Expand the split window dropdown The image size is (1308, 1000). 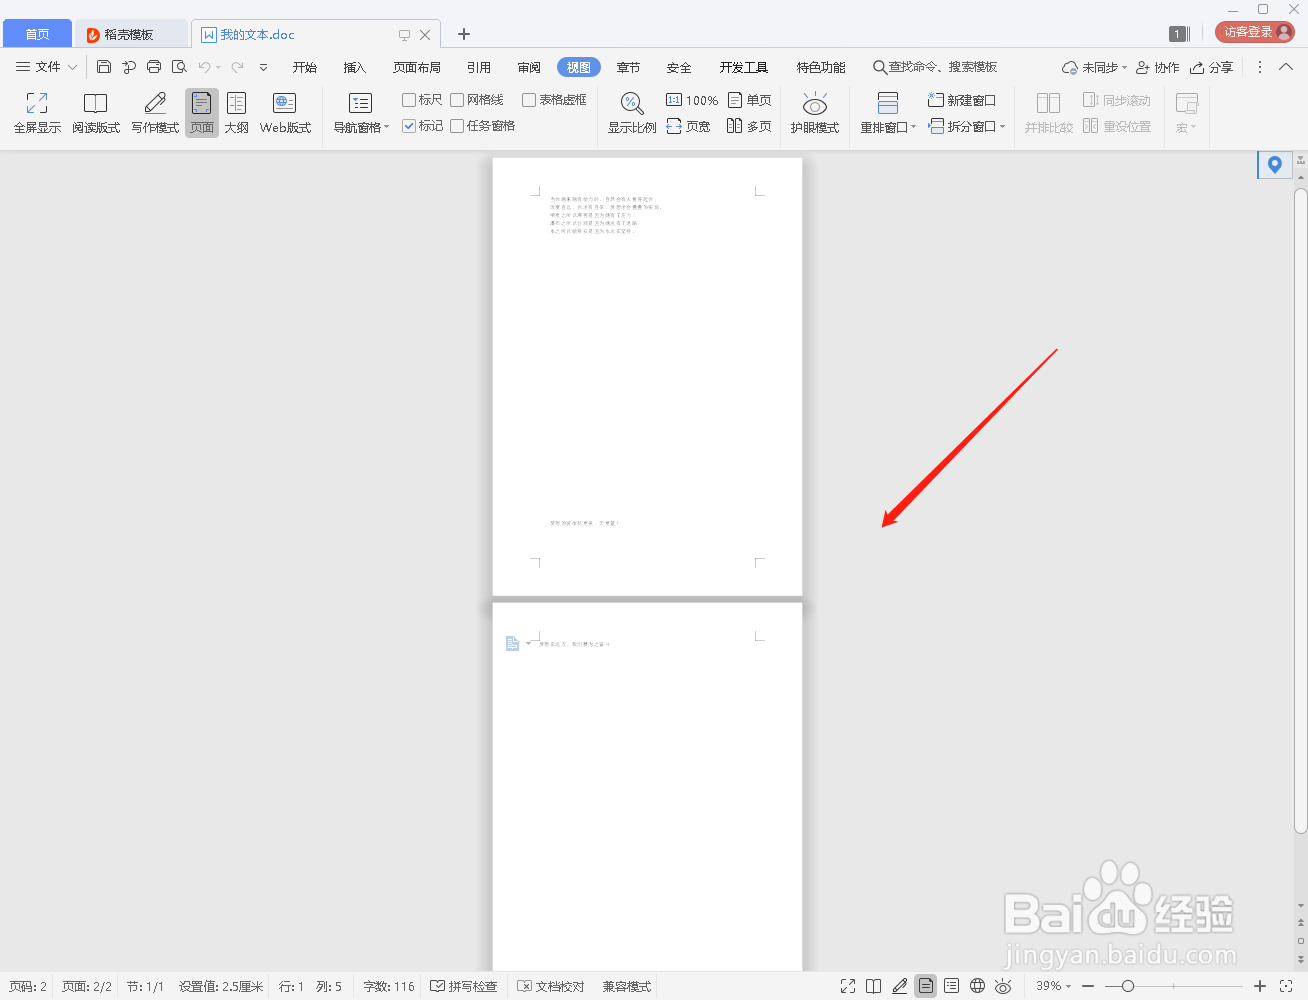pos(1002,126)
